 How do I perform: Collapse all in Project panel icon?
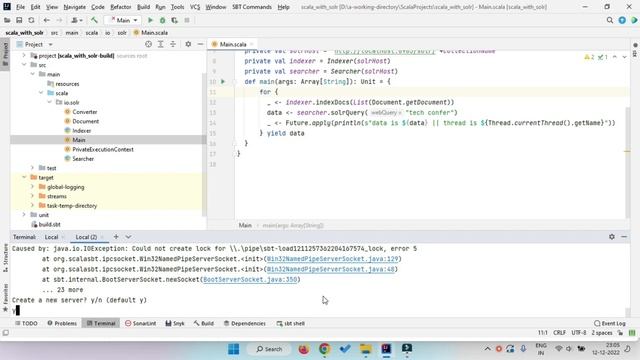173,44
